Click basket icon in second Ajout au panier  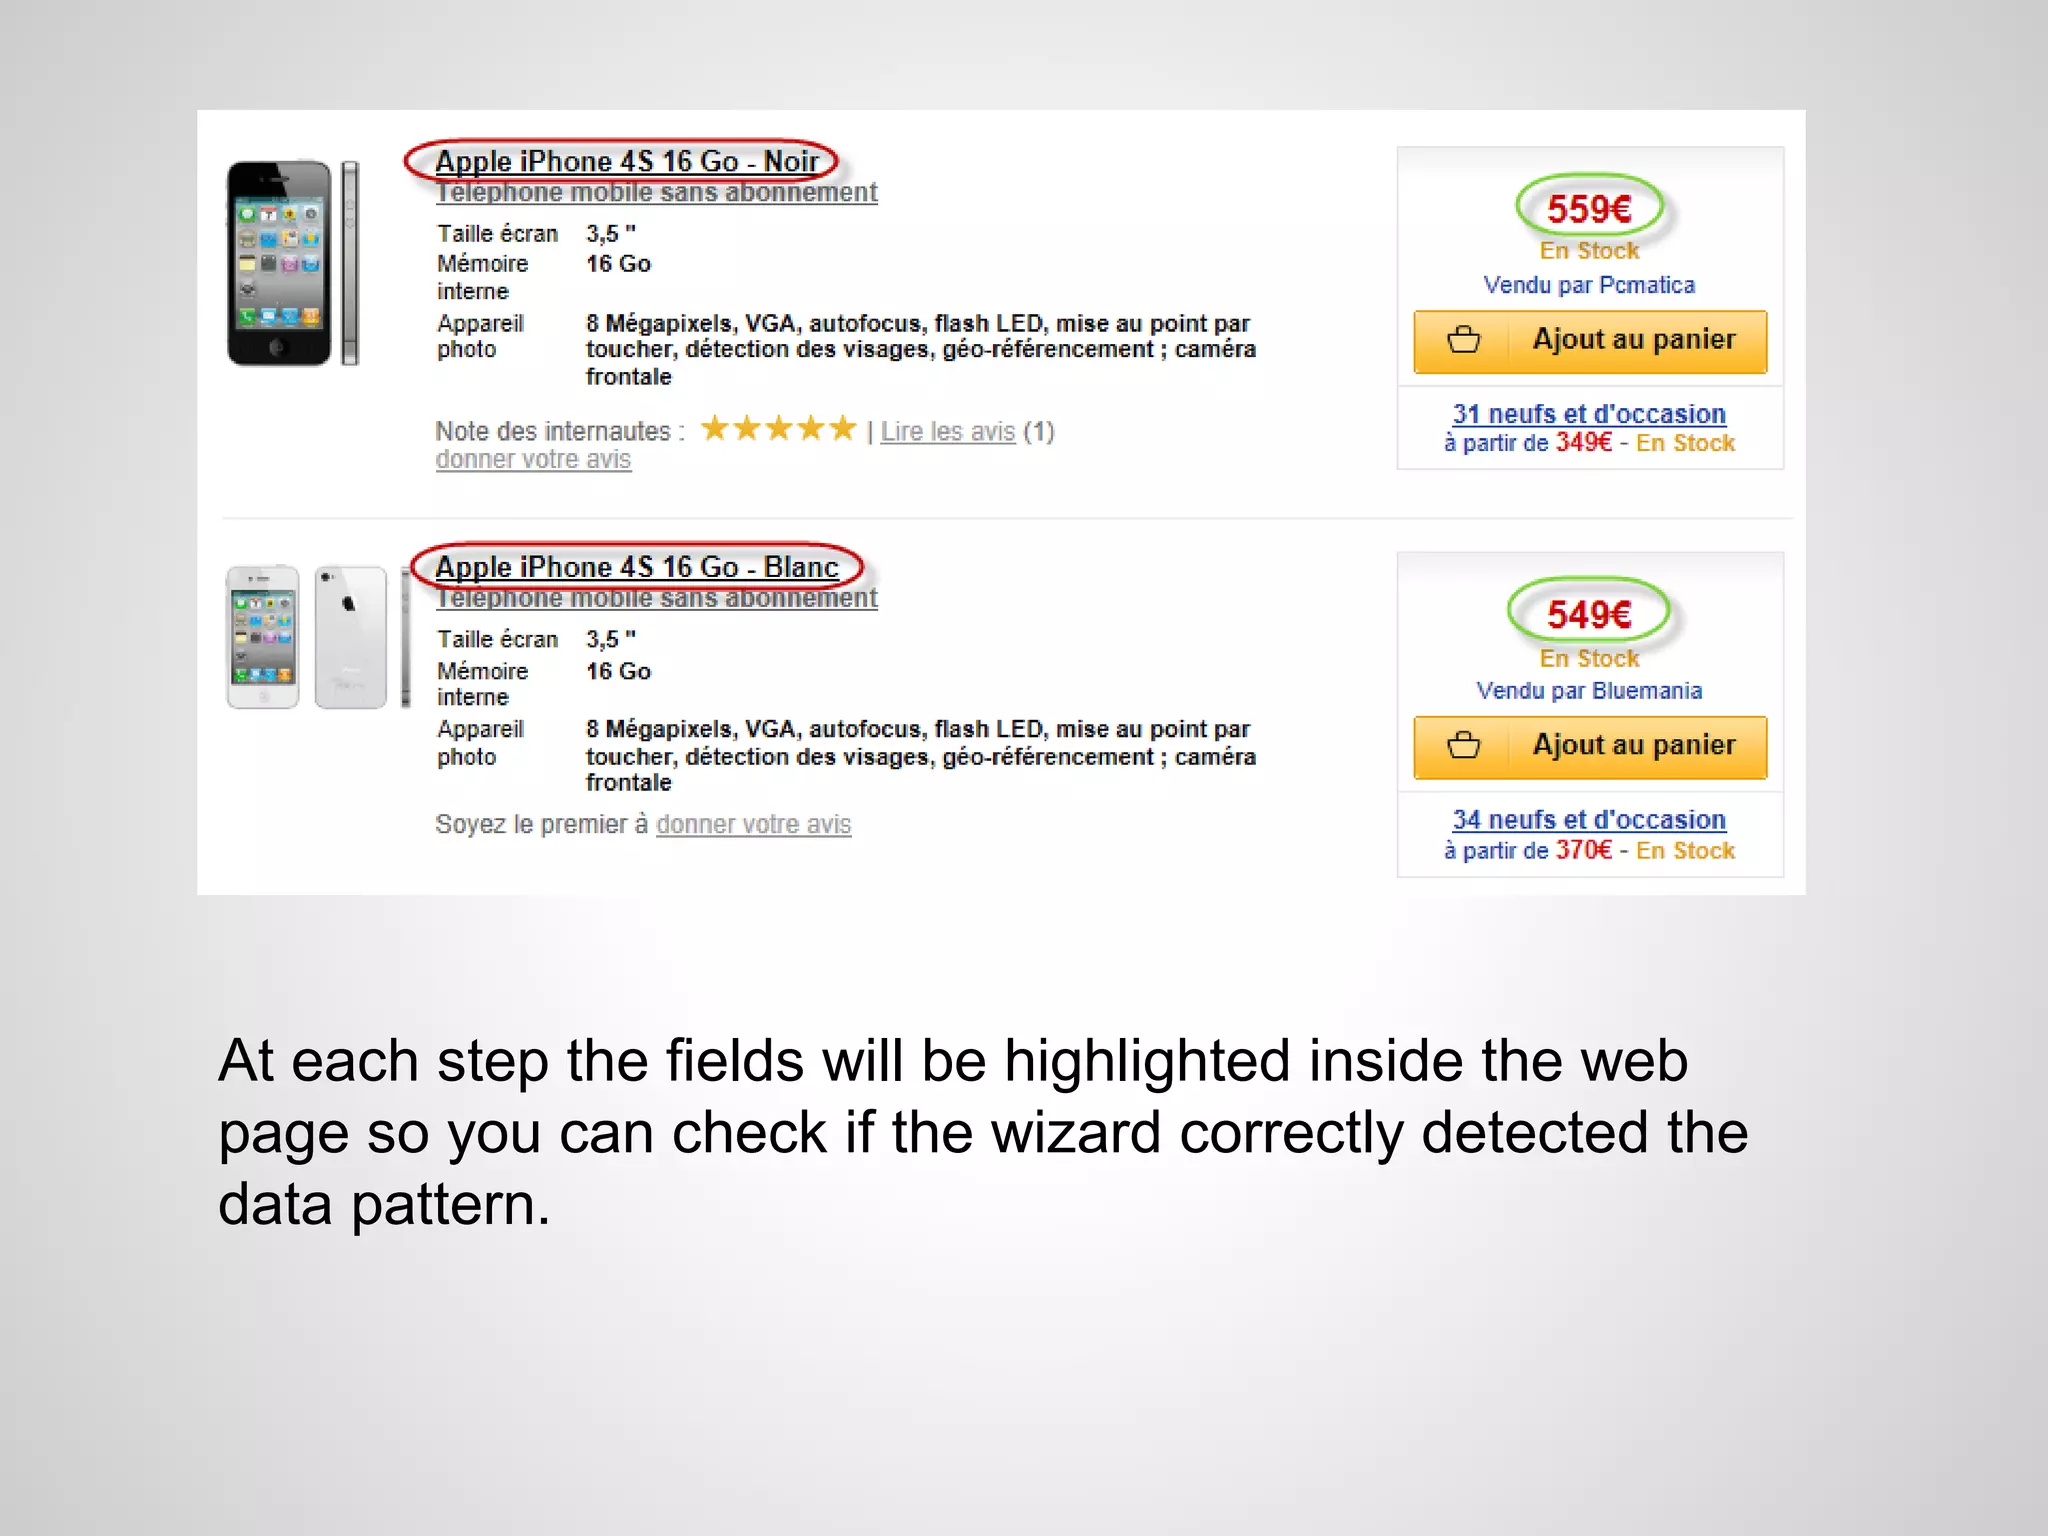tap(1463, 746)
